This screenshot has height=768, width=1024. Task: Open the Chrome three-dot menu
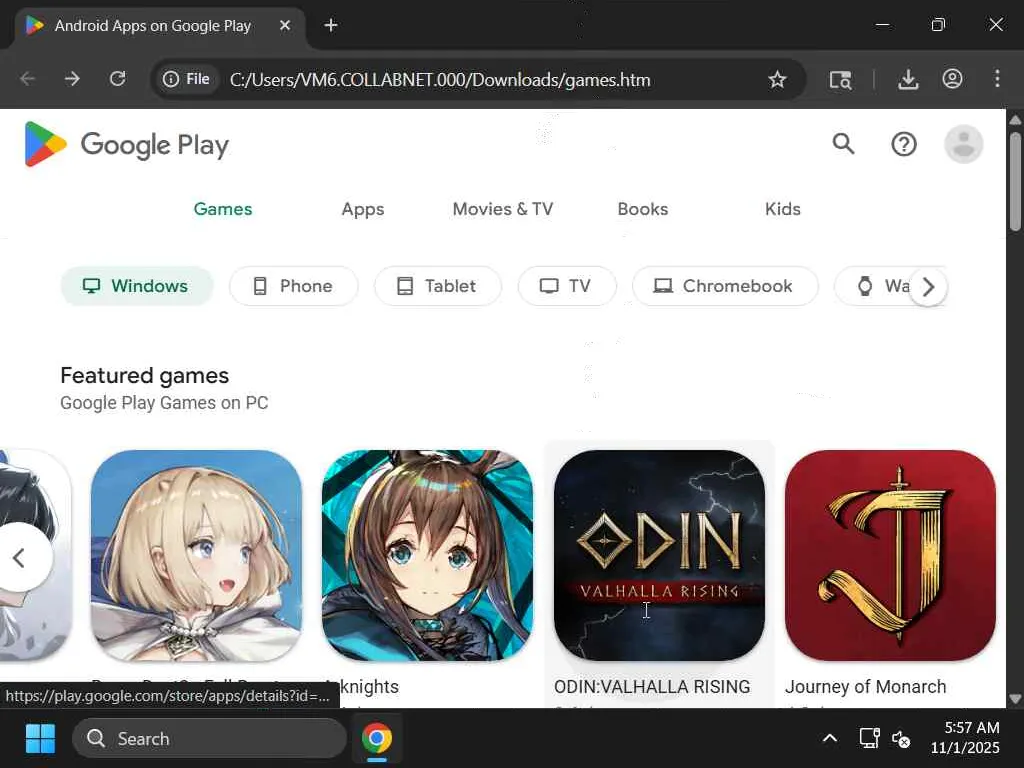997,79
